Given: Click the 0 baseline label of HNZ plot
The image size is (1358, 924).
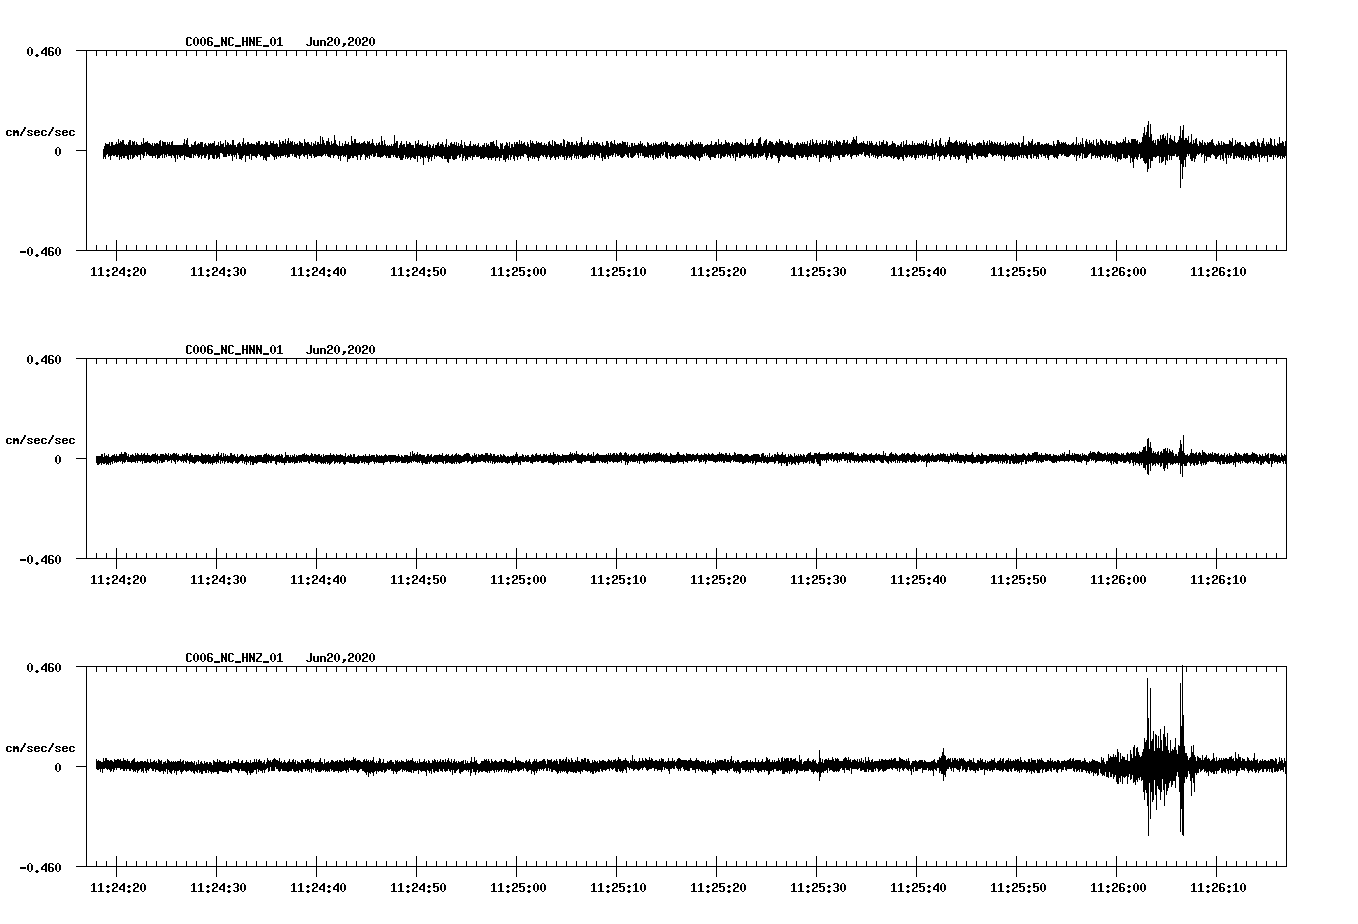Looking at the screenshot, I should (x=58, y=767).
